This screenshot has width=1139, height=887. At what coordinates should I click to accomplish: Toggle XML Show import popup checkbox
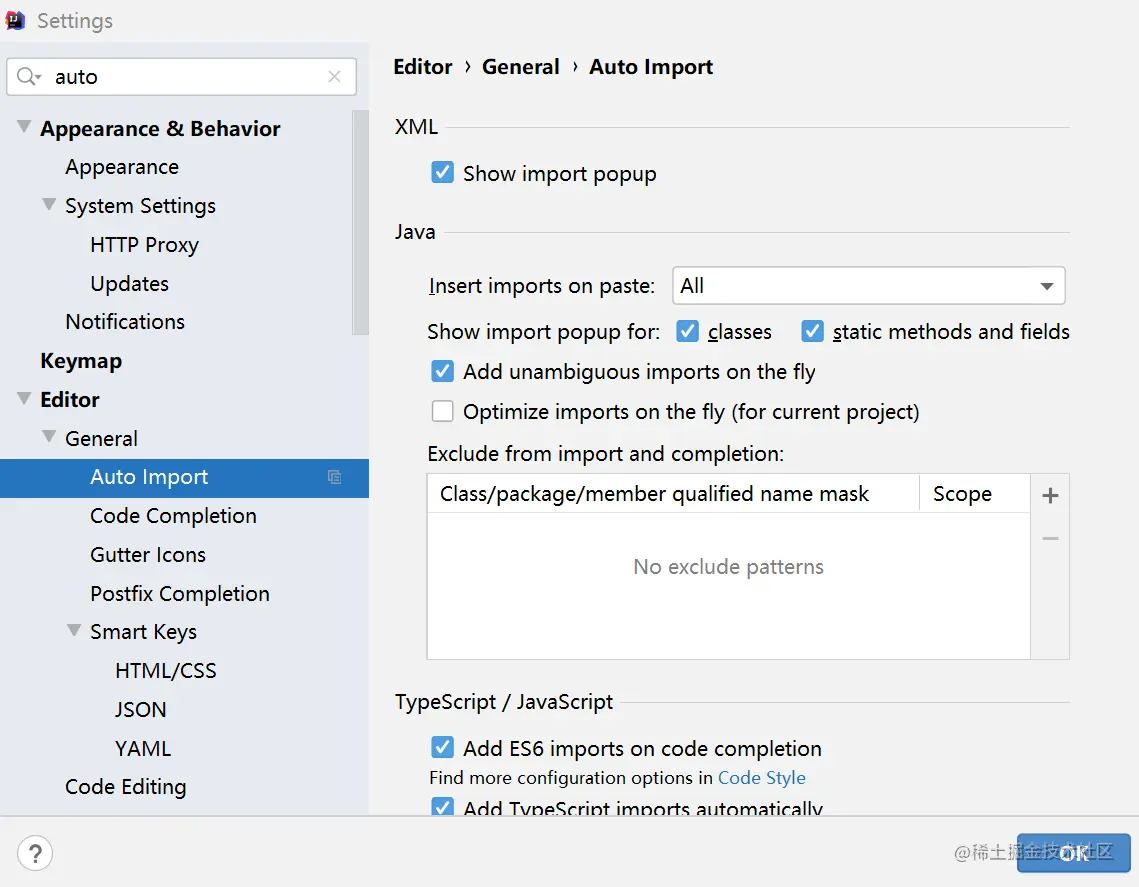(443, 173)
